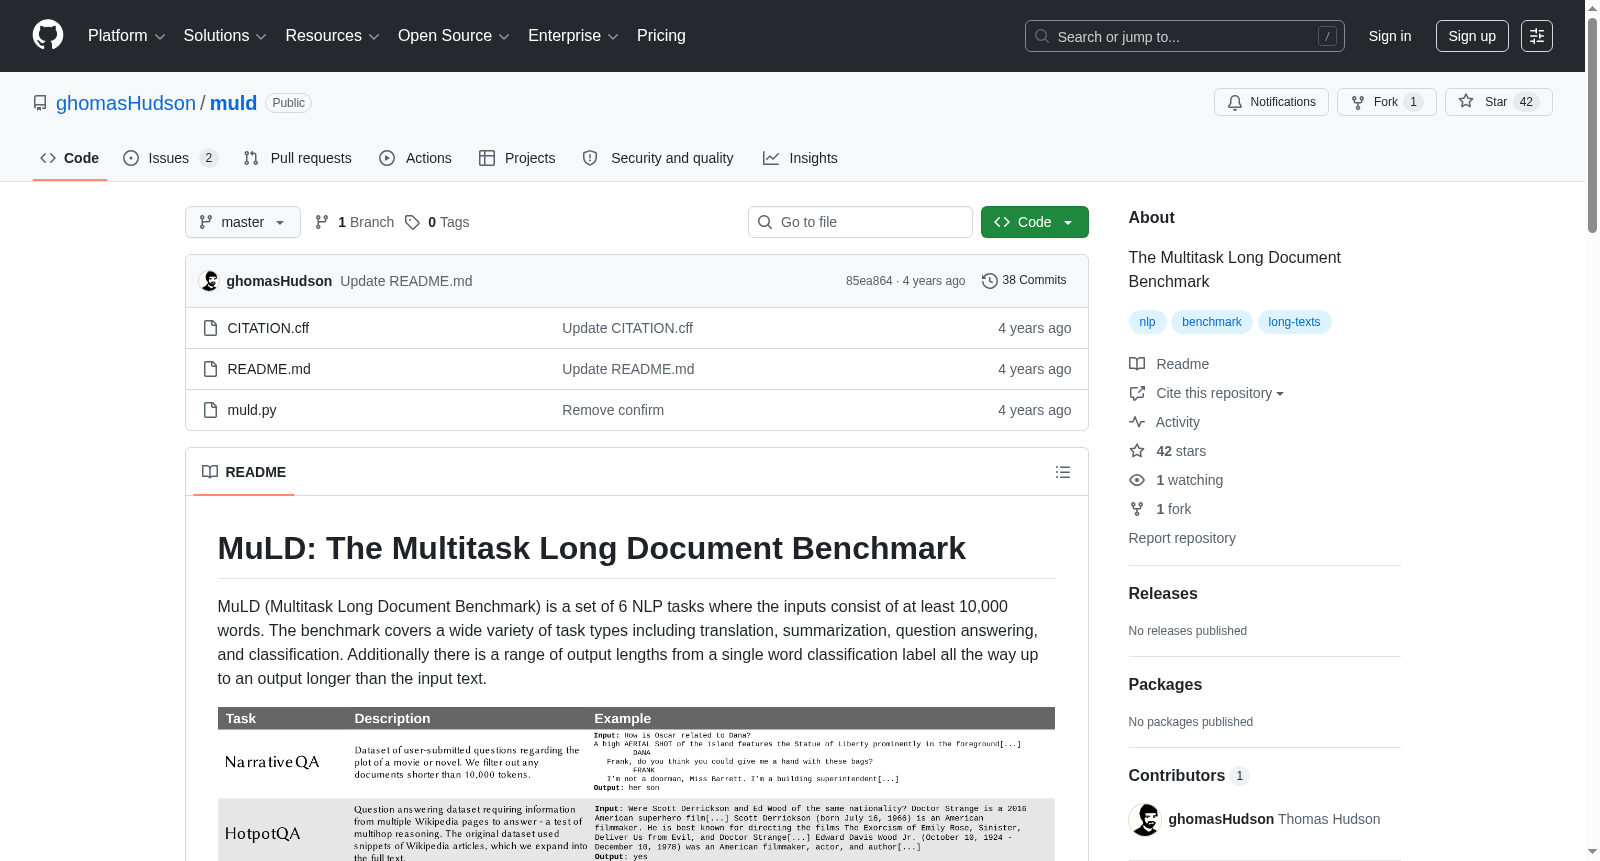Click the fork icon in About section

[1137, 509]
